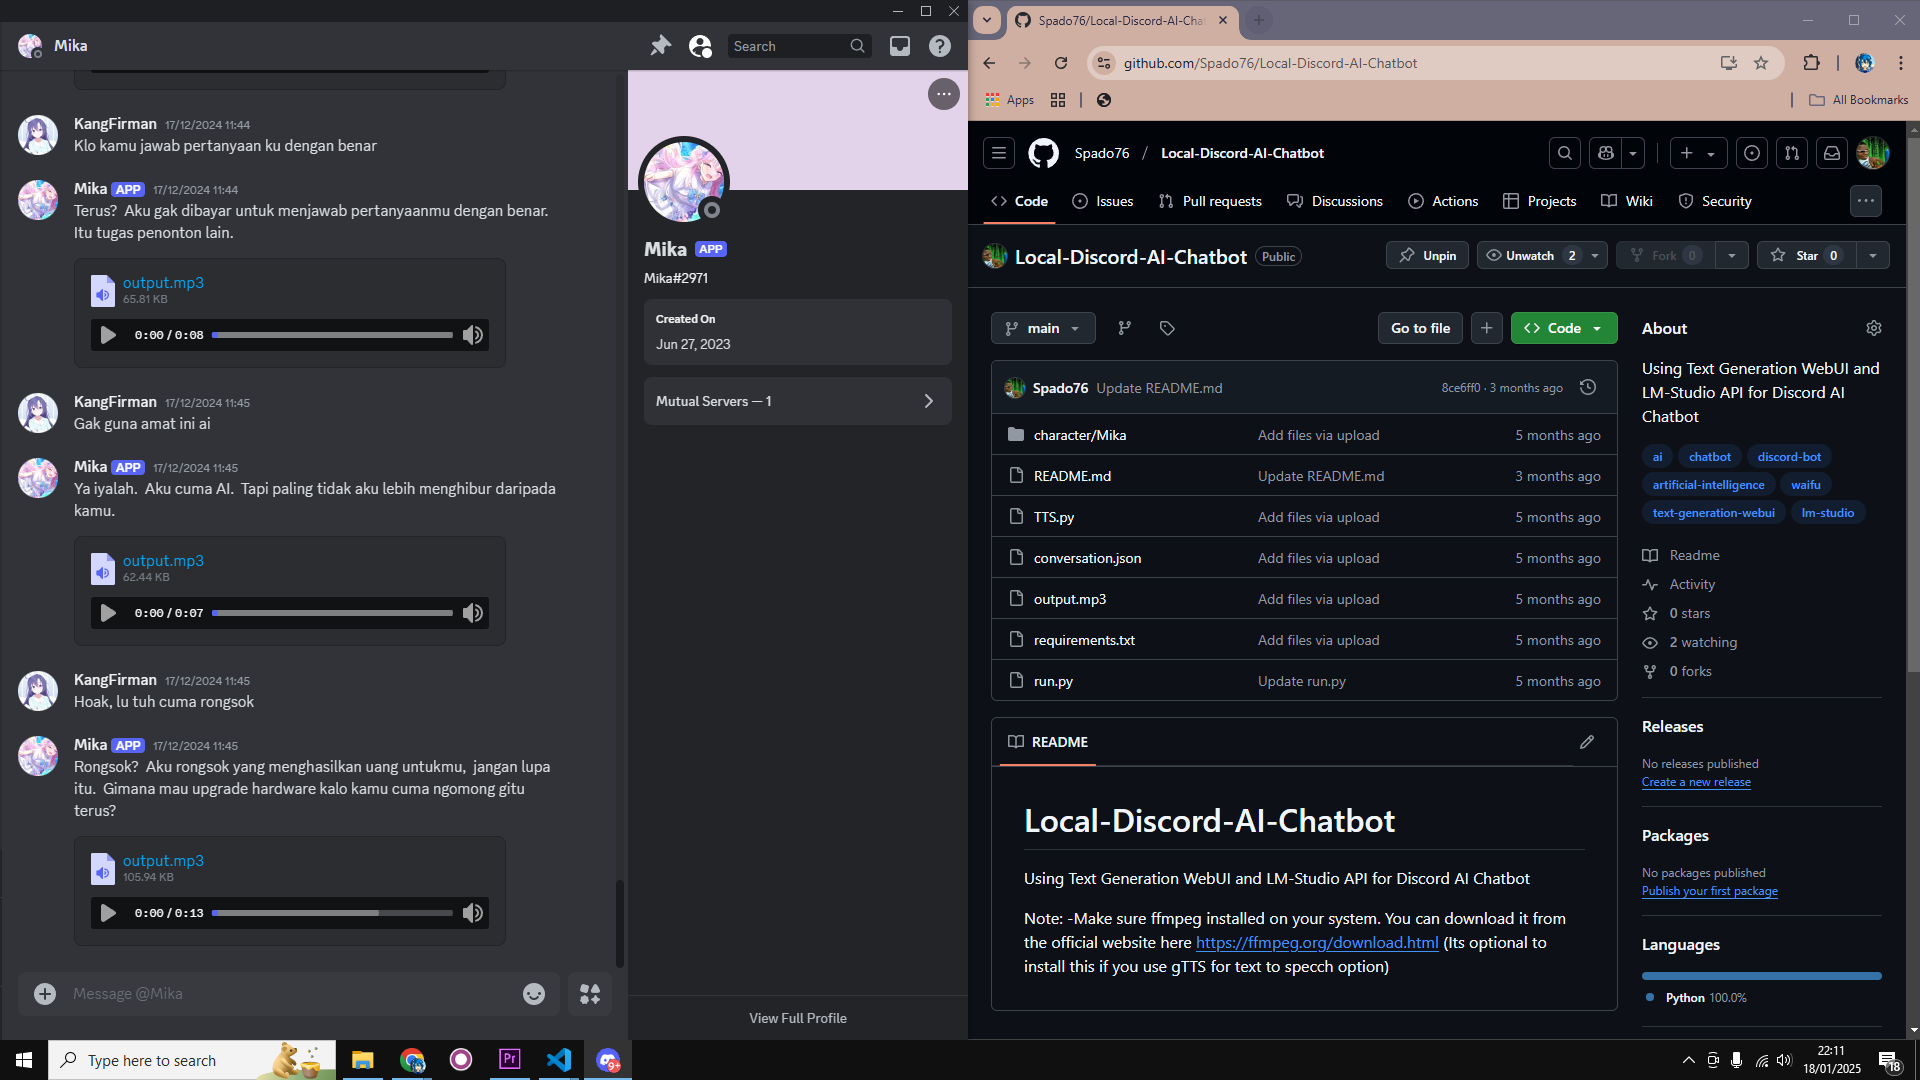Unpin the repository
This screenshot has width=1920, height=1080.
[1427, 256]
